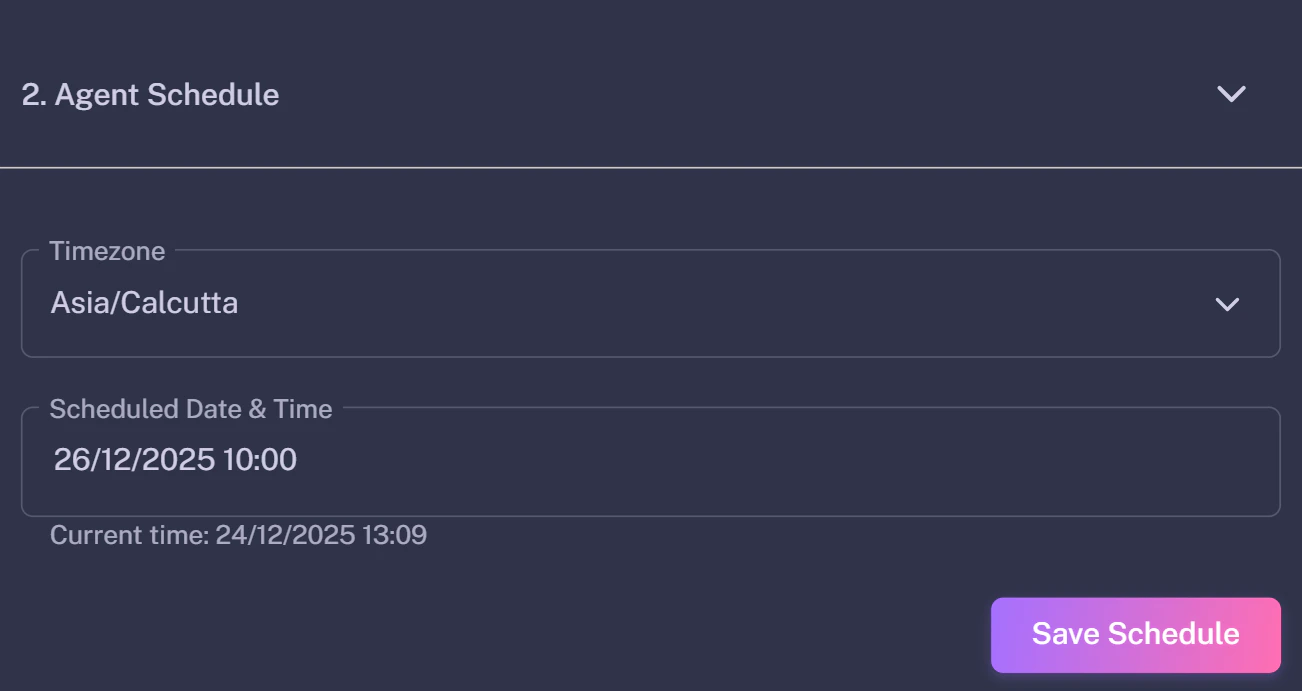Open the date picker via the schedule field
1302x691 pixels.
(x=650, y=460)
